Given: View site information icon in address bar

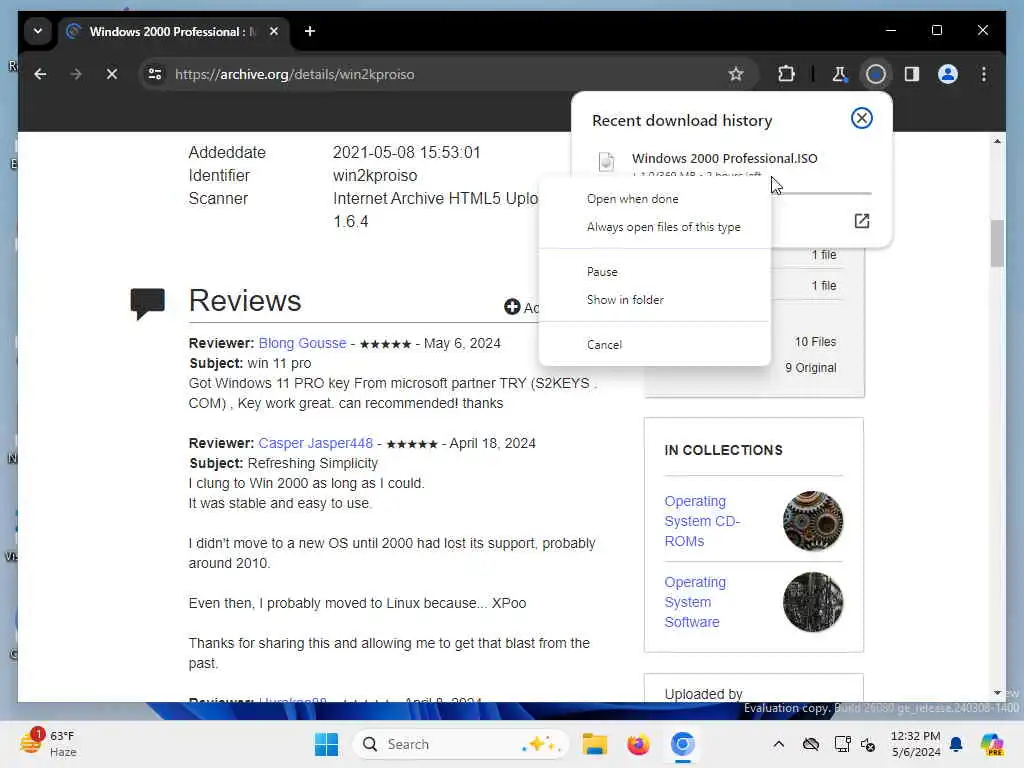Looking at the screenshot, I should [155, 74].
